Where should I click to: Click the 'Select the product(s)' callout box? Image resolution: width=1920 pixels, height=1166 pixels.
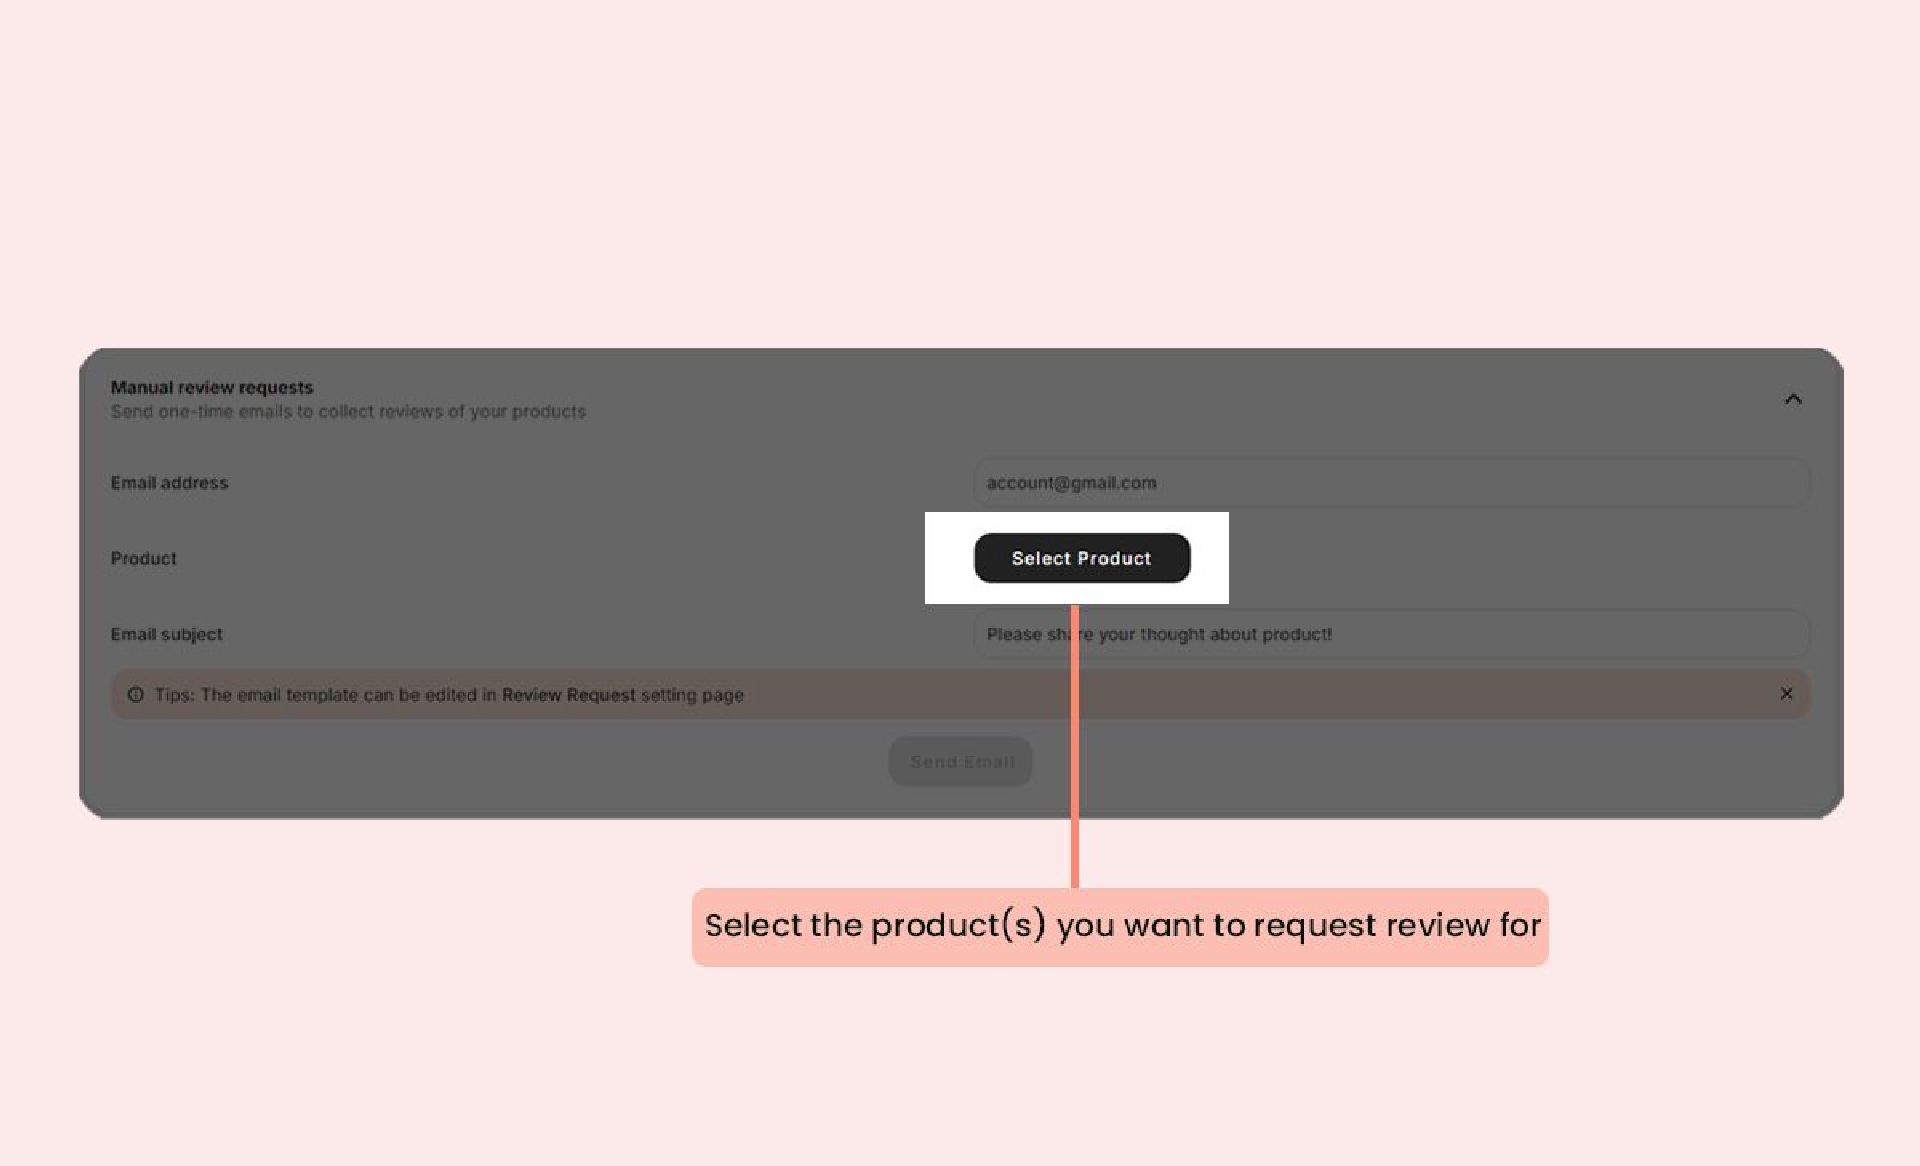pos(1120,926)
